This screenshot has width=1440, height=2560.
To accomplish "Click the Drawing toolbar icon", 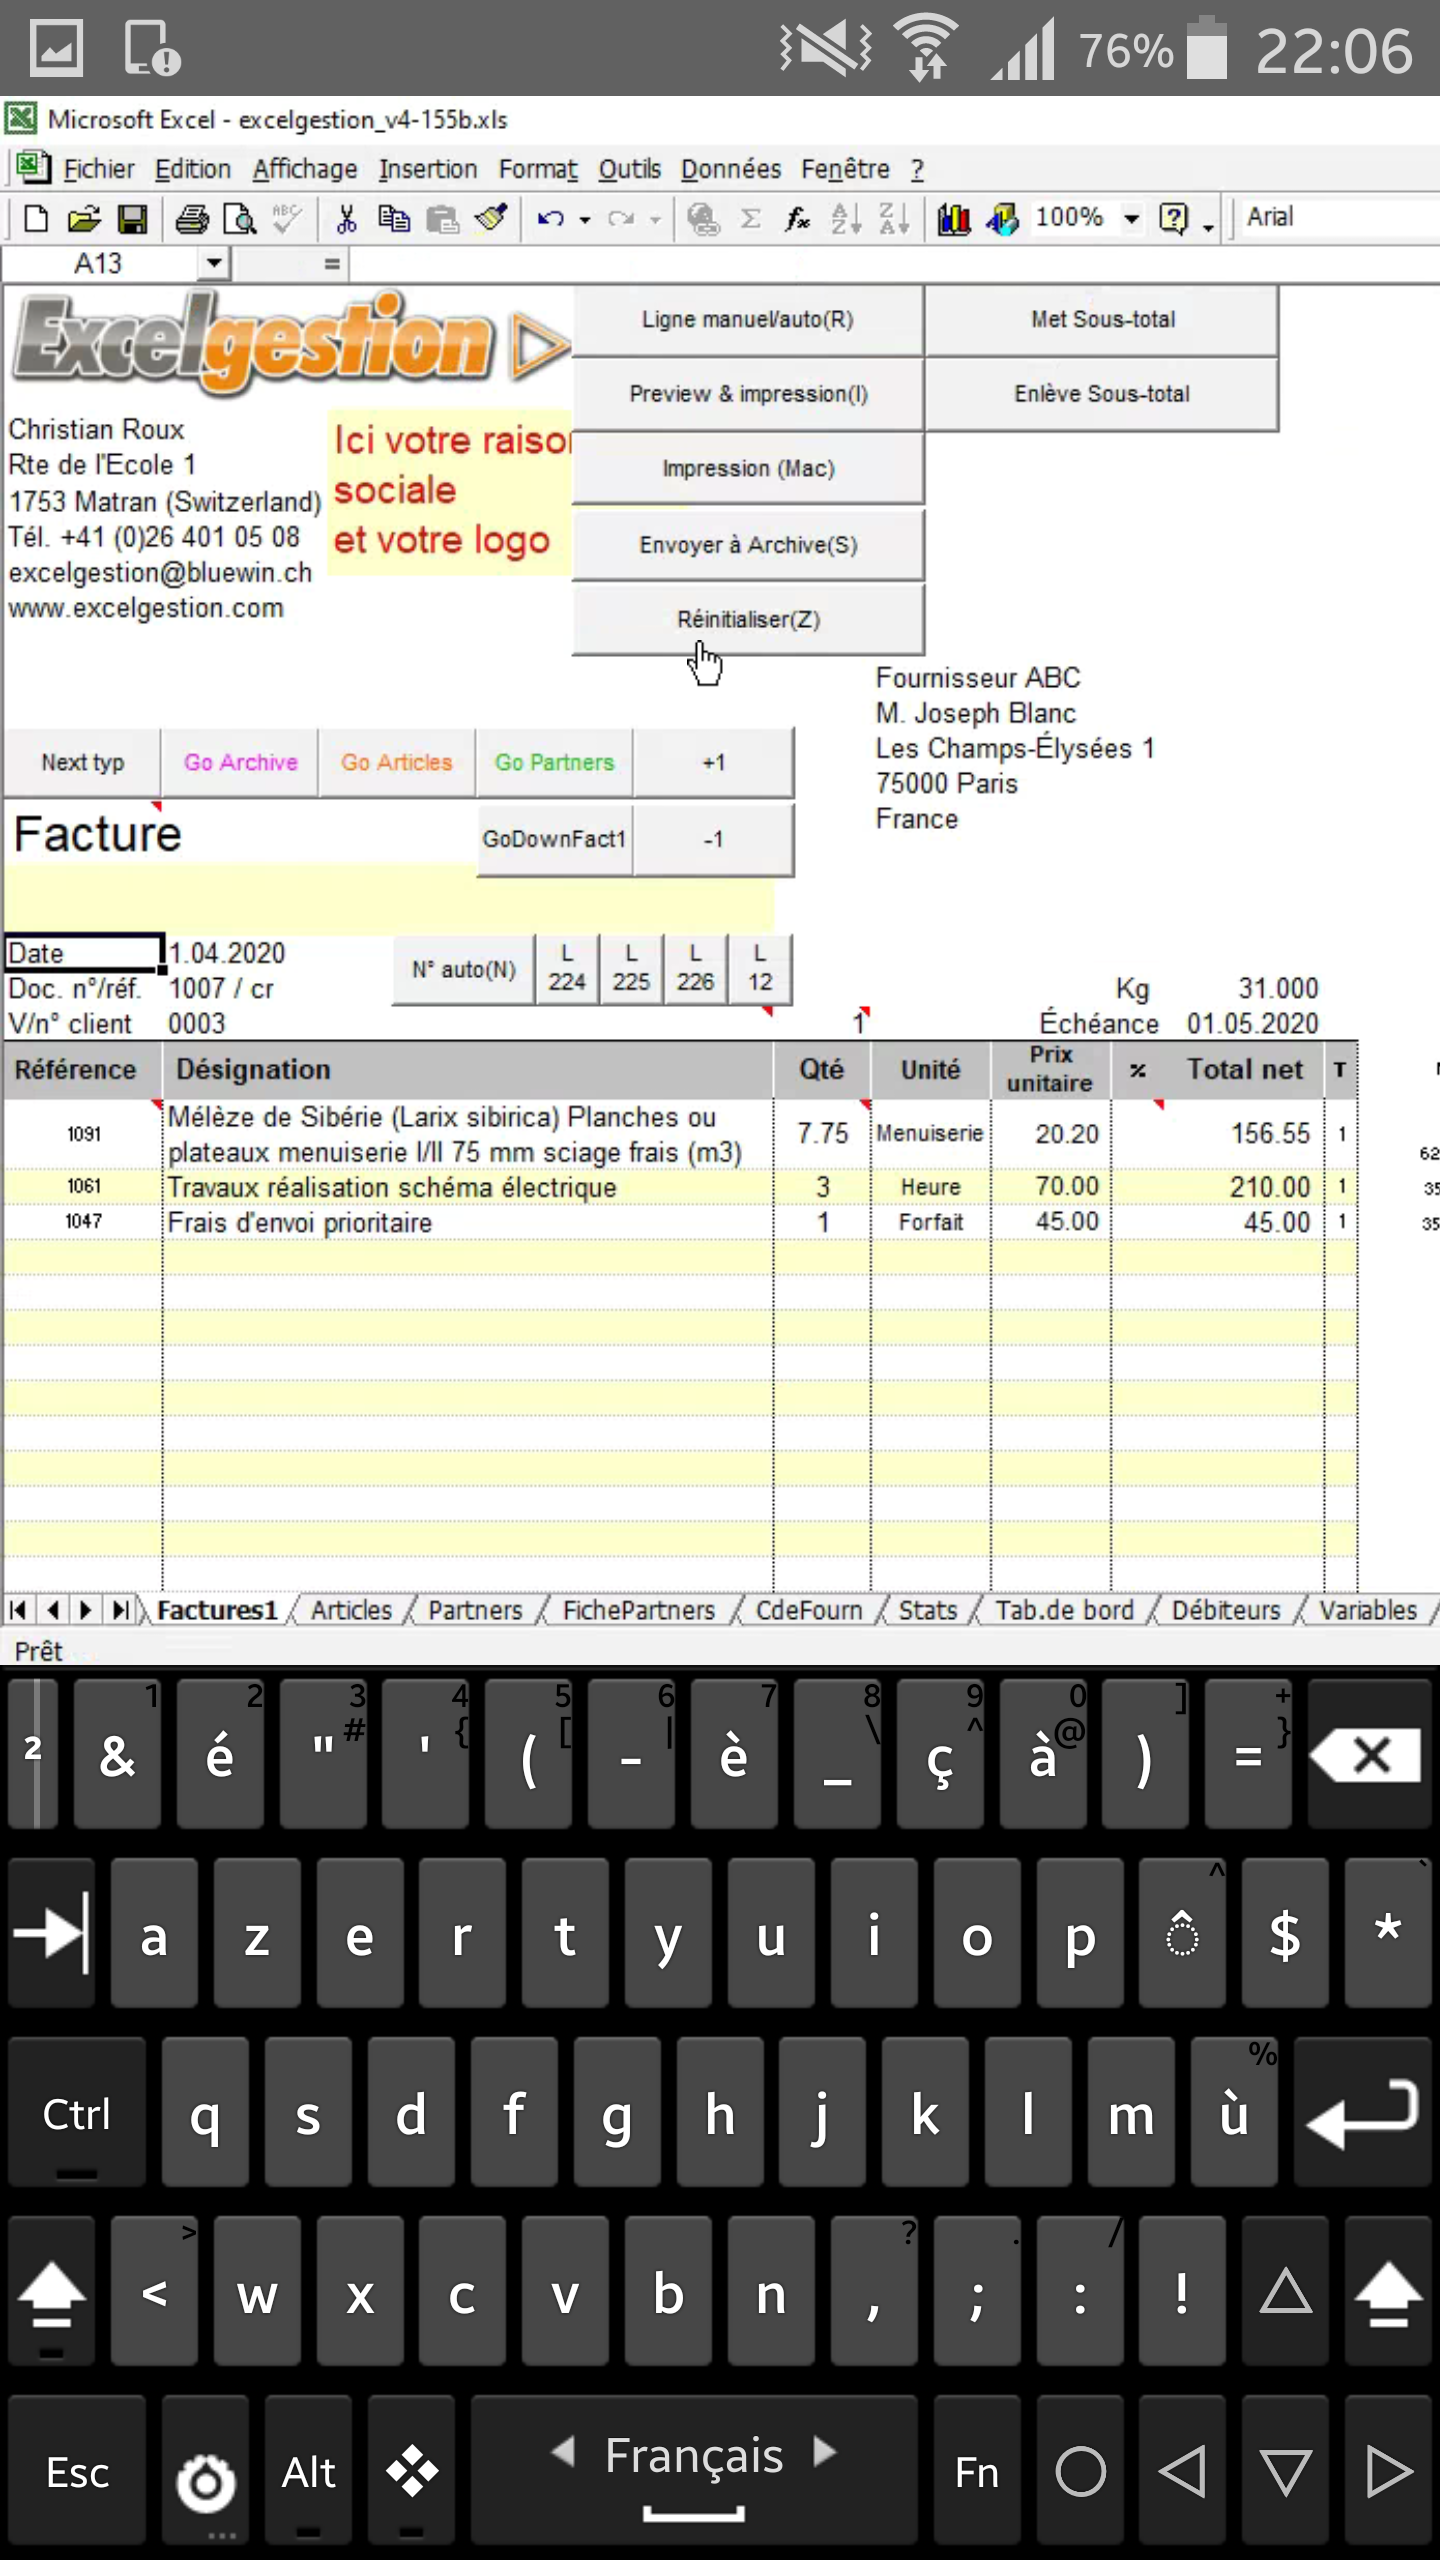I will [x=1002, y=218].
